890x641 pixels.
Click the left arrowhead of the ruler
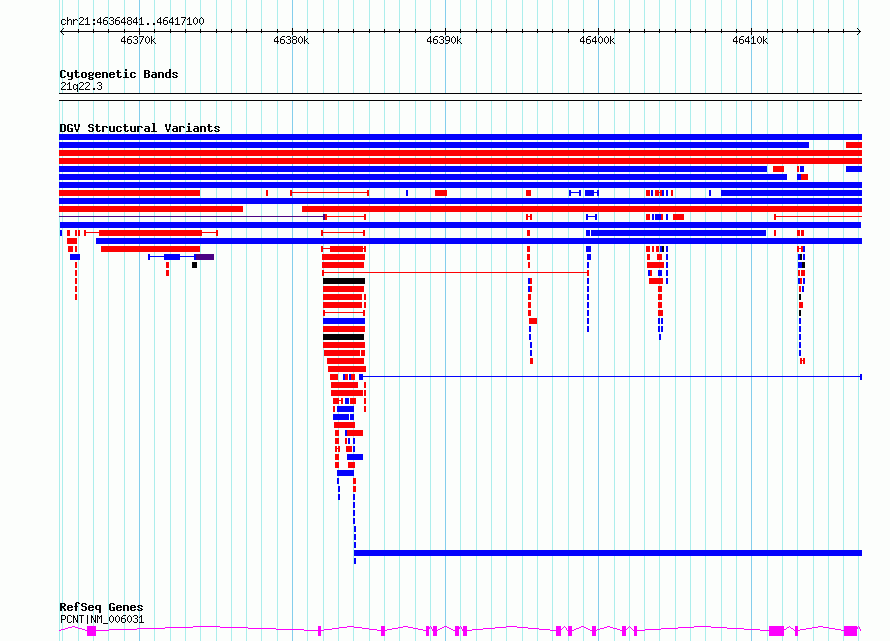(62, 32)
